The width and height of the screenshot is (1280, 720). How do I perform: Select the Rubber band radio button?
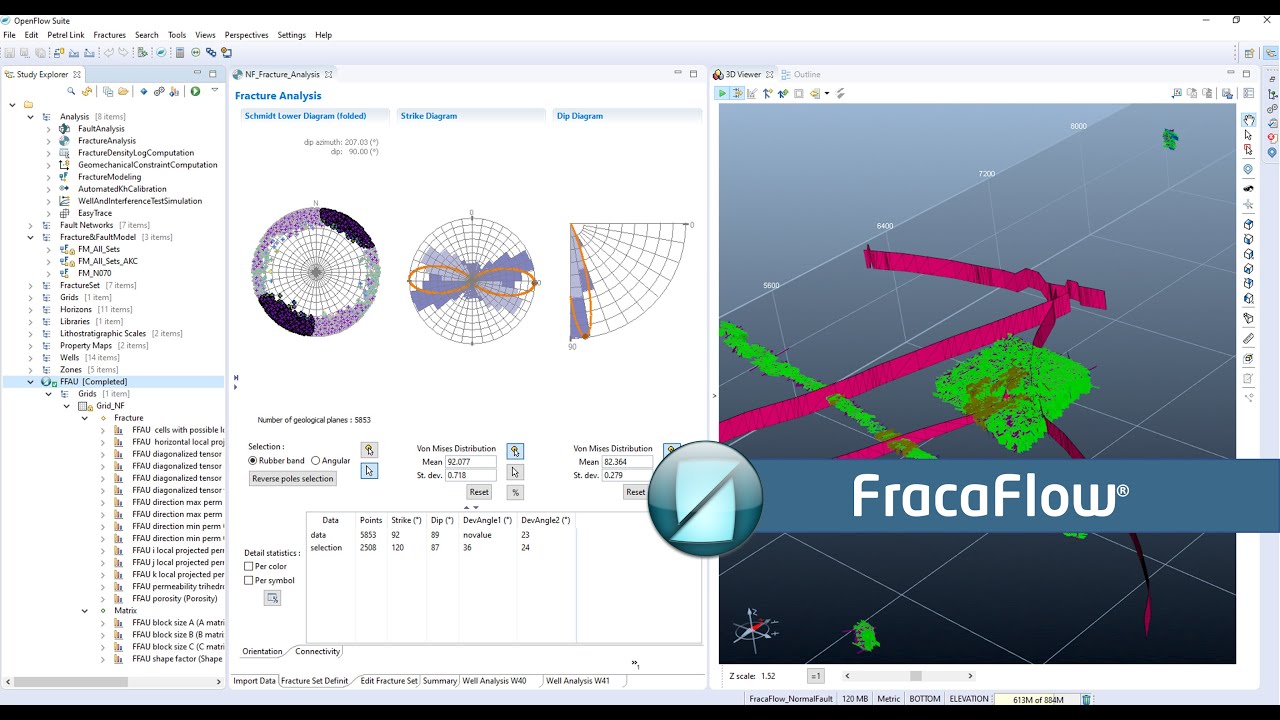(x=253, y=461)
